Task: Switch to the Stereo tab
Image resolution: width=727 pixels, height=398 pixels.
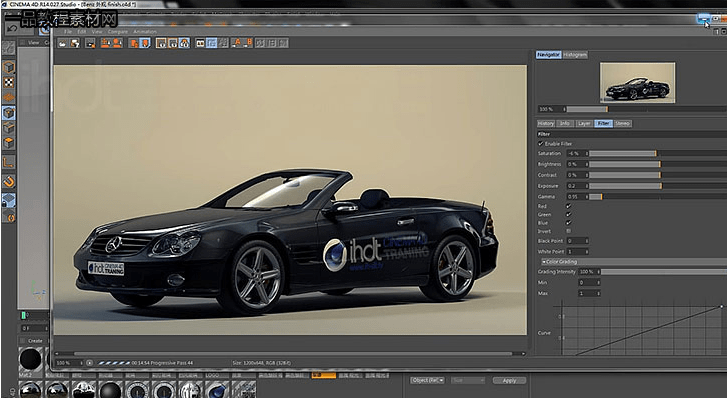Action: (622, 123)
